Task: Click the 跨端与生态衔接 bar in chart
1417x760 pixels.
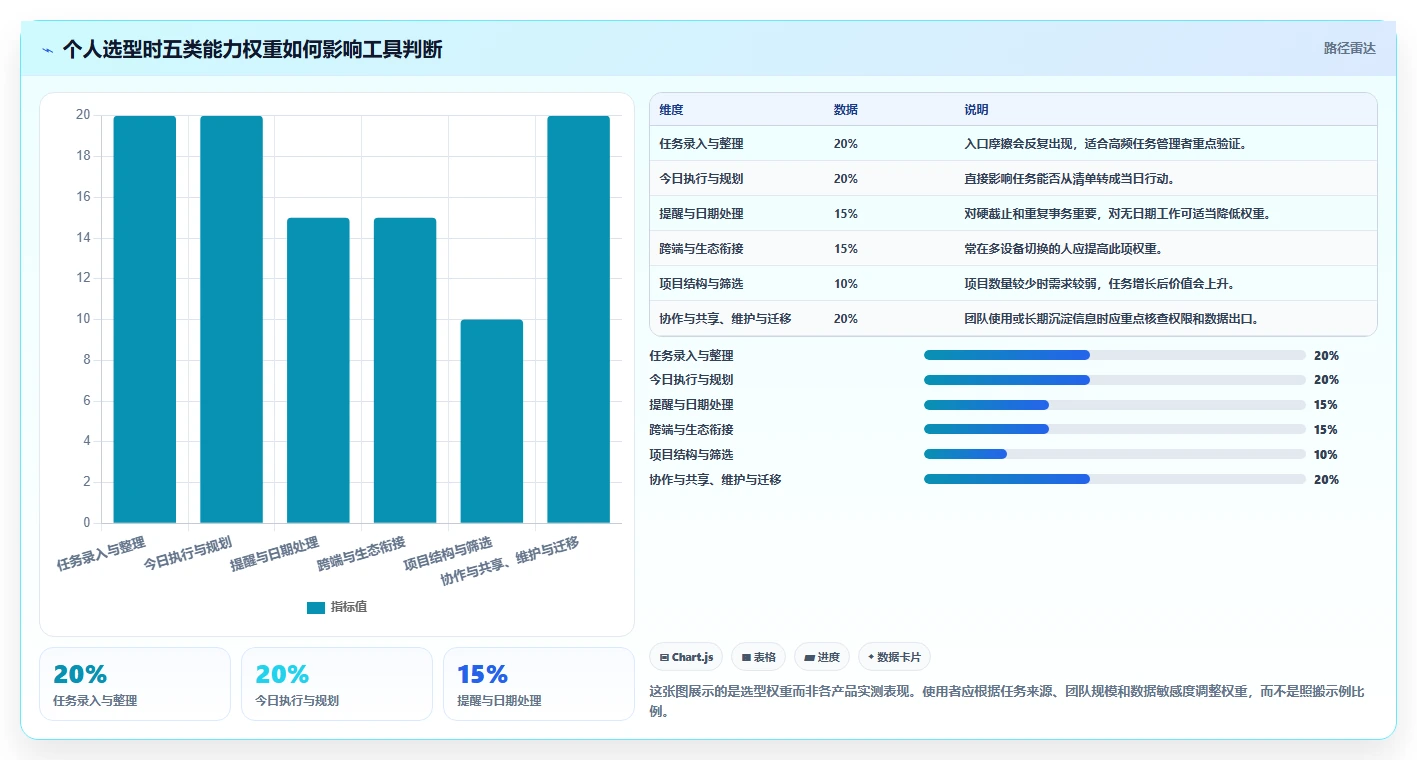Action: [405, 370]
